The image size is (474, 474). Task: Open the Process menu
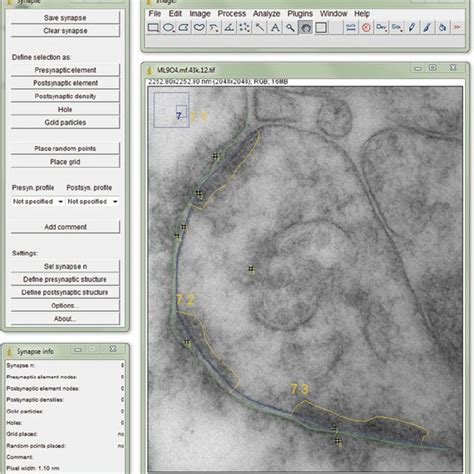232,14
